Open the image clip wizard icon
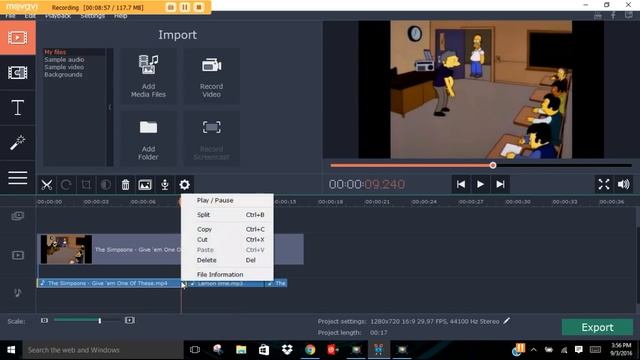Viewport: 640px width, 360px height. tap(145, 185)
